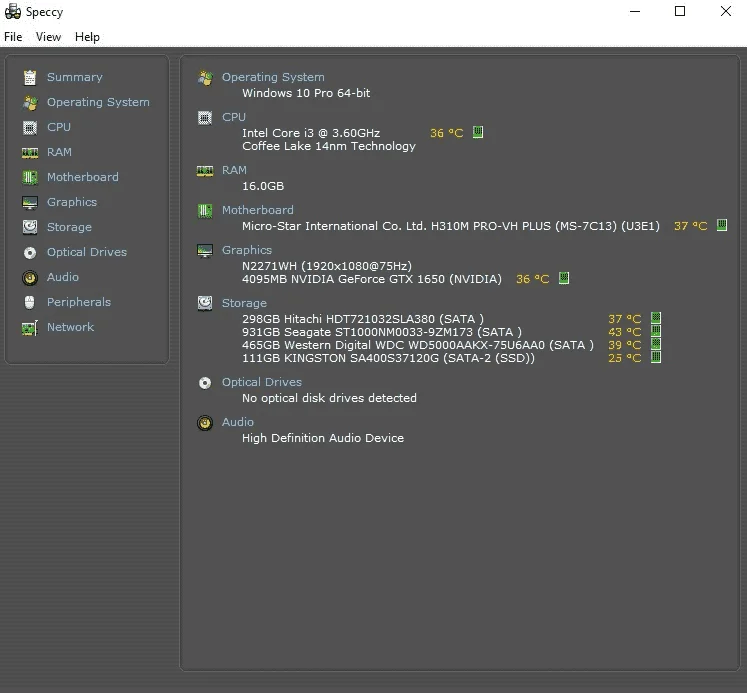Click the Motherboard heading link in summary
Screen dimensions: 747x693
258,210
